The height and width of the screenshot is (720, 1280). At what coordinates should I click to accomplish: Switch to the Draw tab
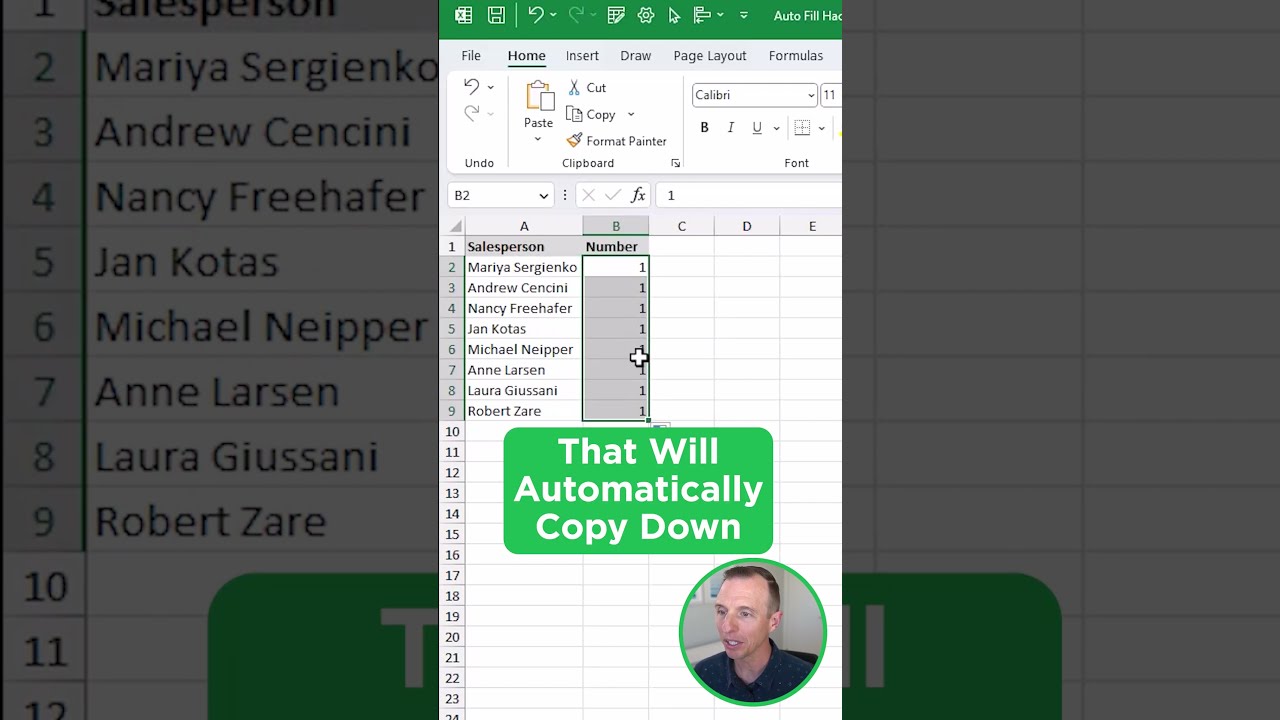click(635, 56)
